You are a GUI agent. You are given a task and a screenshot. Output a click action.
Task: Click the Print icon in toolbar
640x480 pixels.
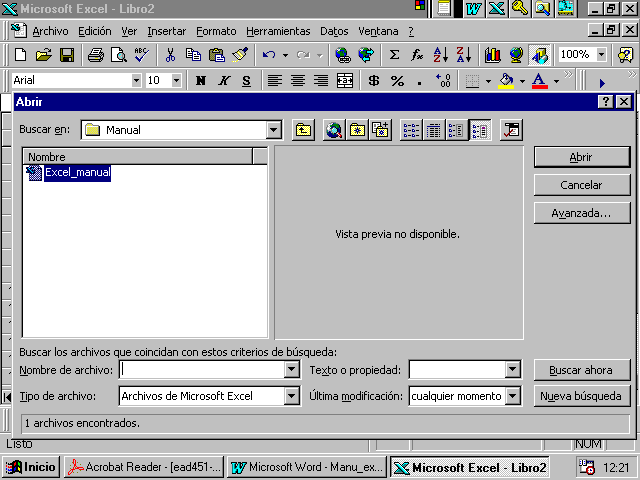[96, 54]
